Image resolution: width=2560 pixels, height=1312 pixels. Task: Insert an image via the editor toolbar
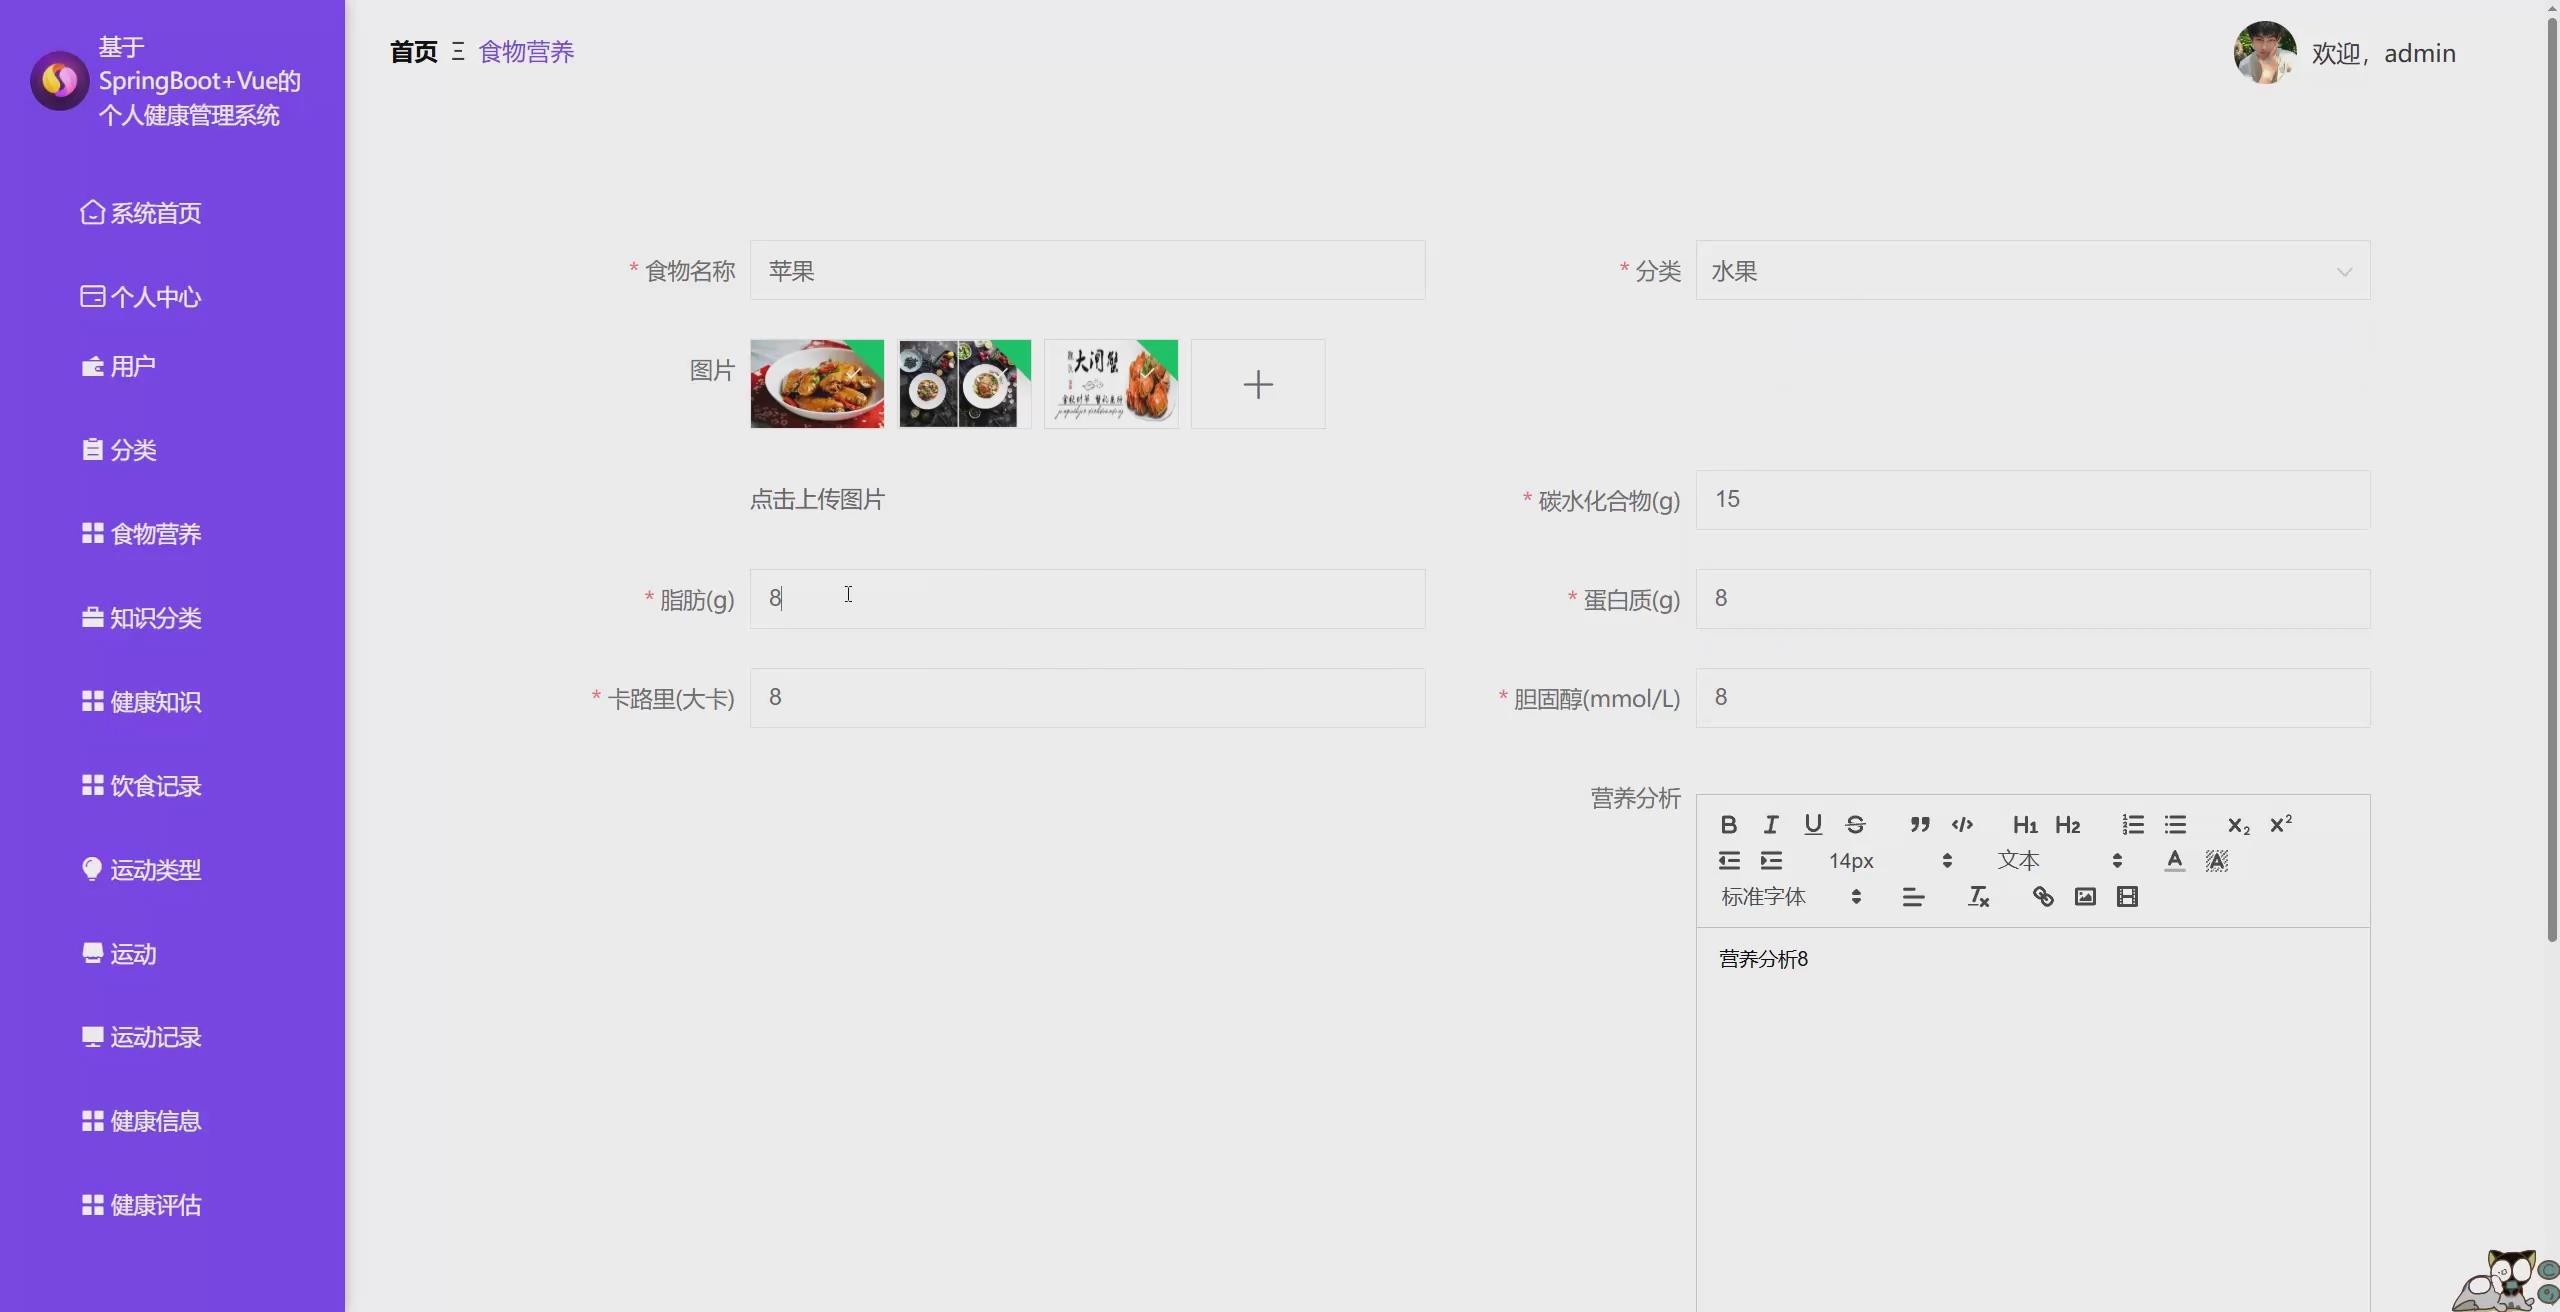tap(2085, 897)
